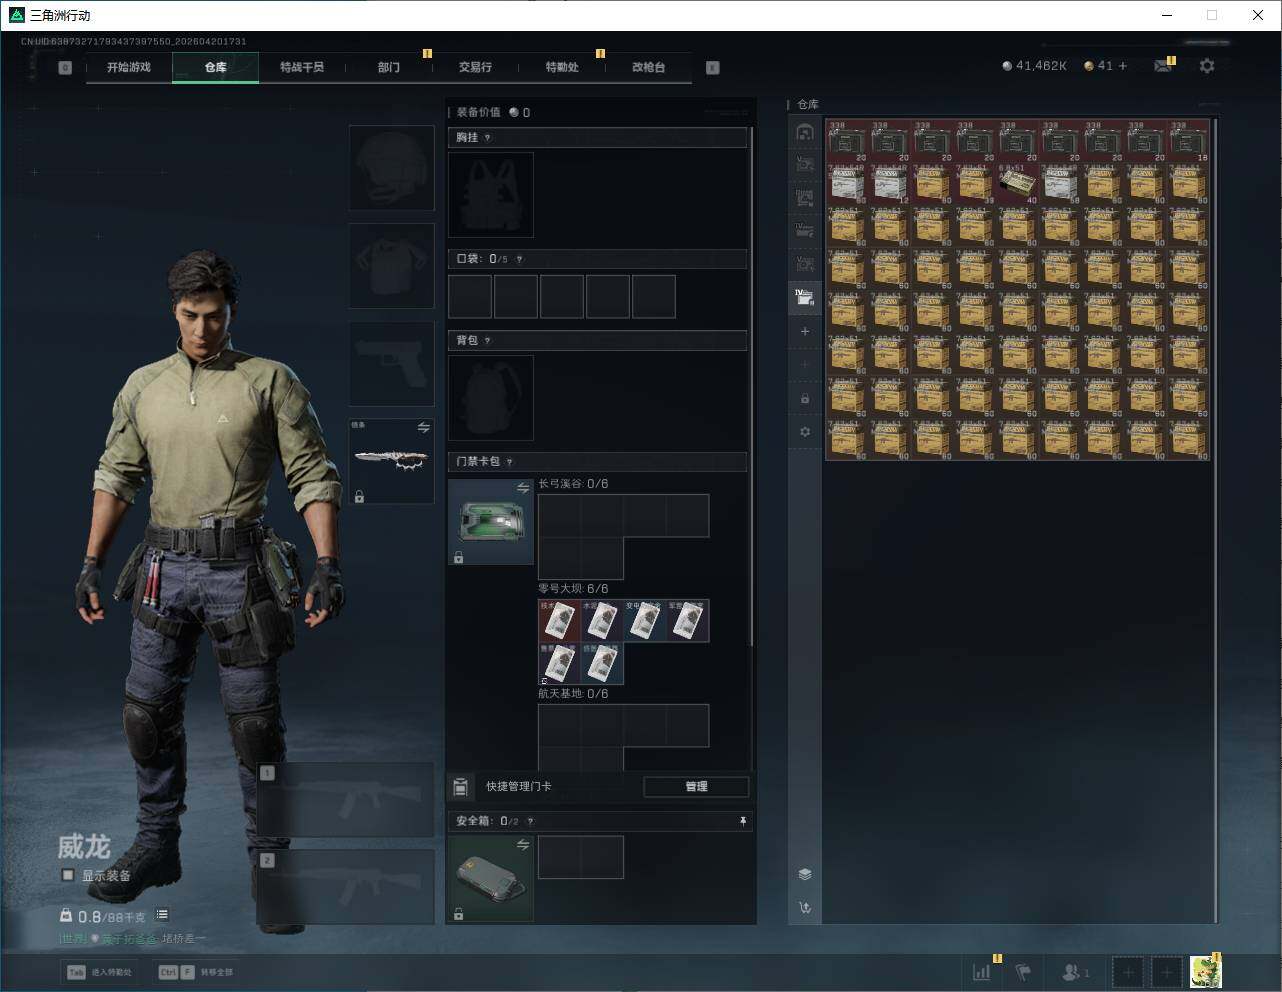Click the empty helmet equipment slot
This screenshot has height=992, width=1282.
[391, 167]
